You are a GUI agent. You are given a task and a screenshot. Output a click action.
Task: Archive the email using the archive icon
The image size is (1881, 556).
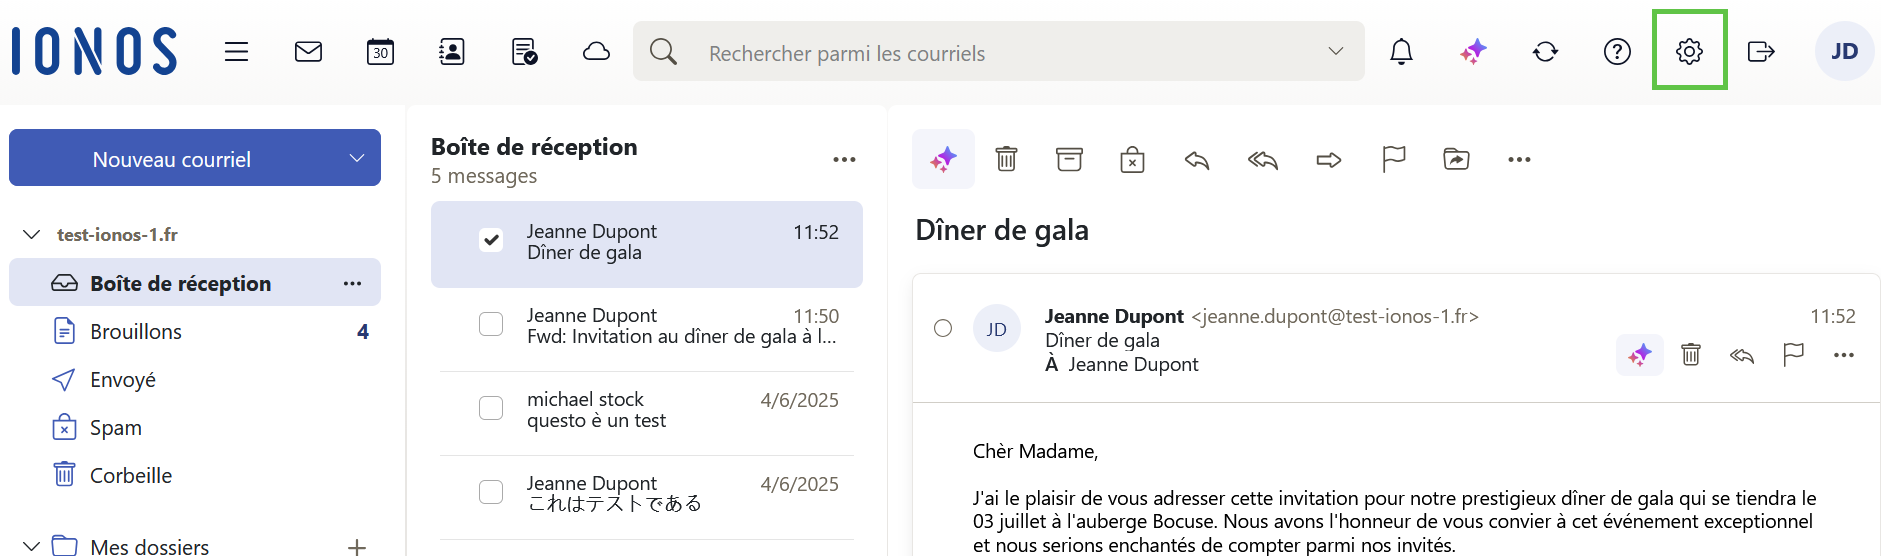pyautogui.click(x=1069, y=159)
